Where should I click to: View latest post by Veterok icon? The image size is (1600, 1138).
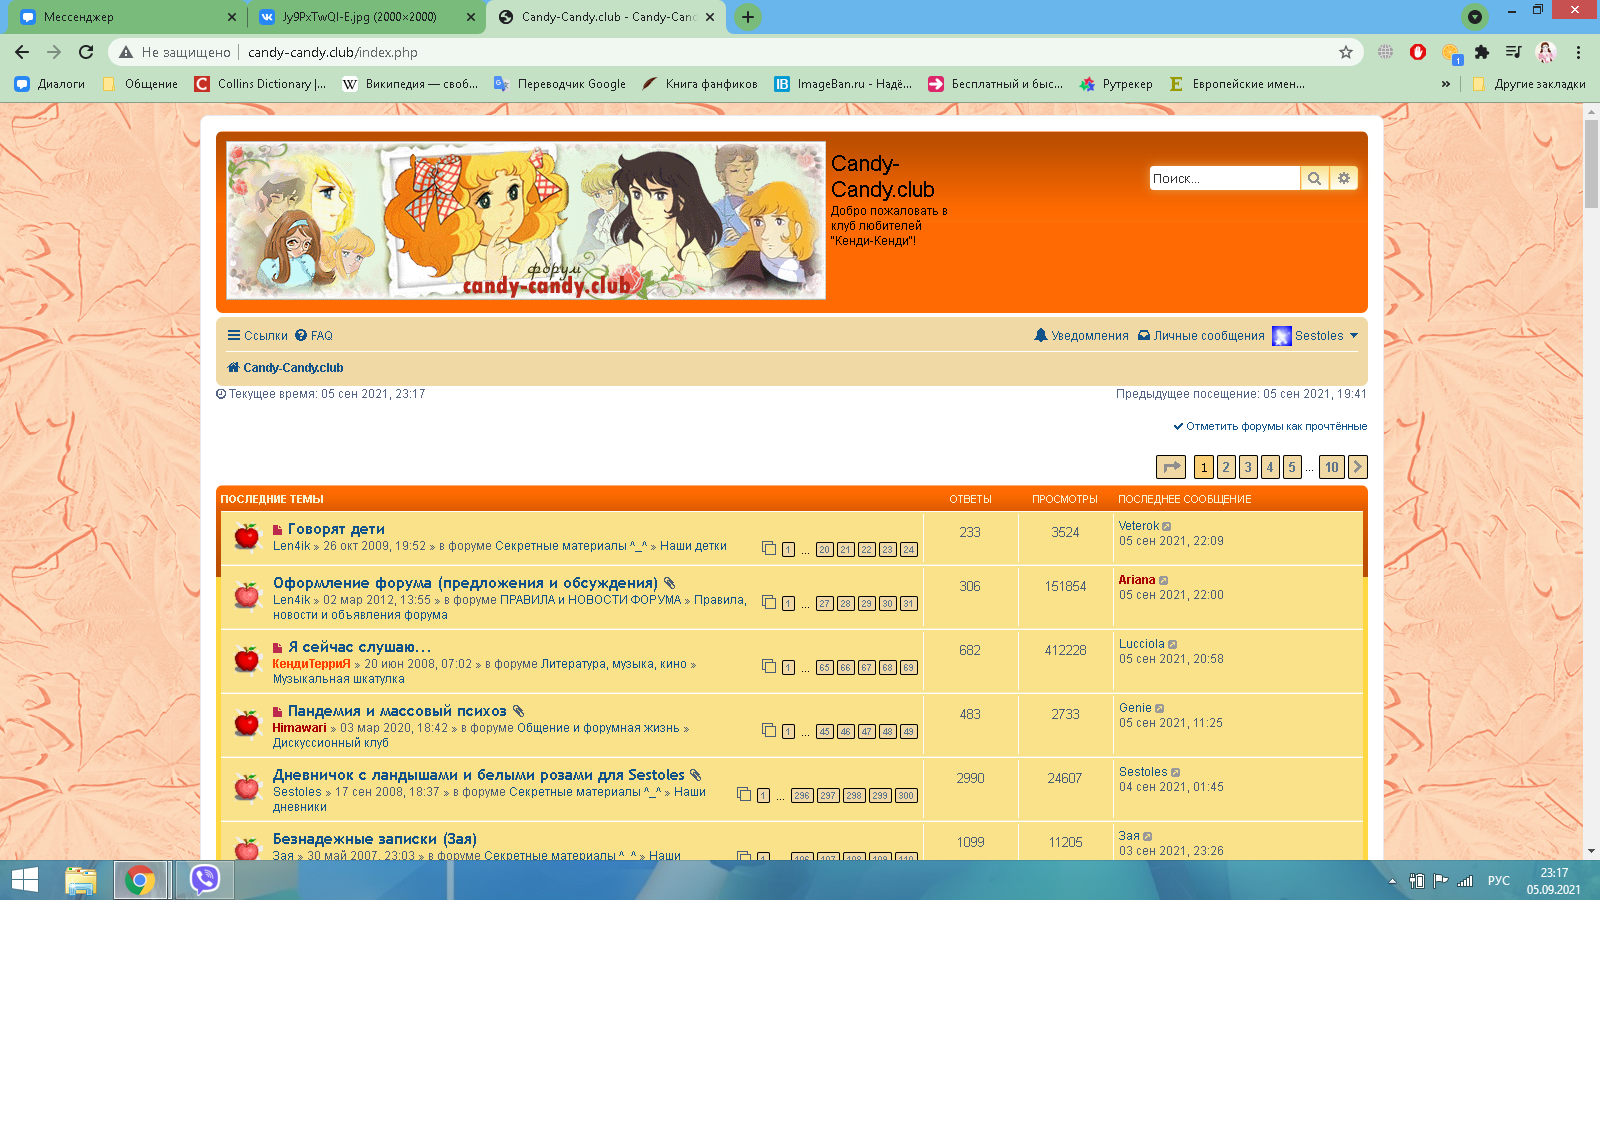(1167, 527)
